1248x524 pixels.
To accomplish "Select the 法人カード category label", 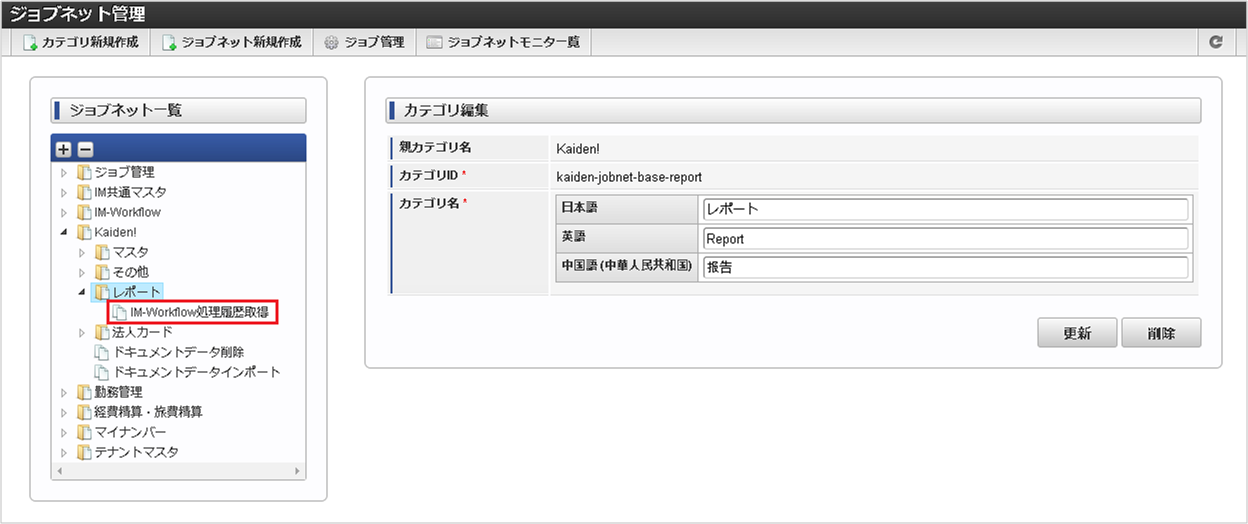I will click(143, 332).
